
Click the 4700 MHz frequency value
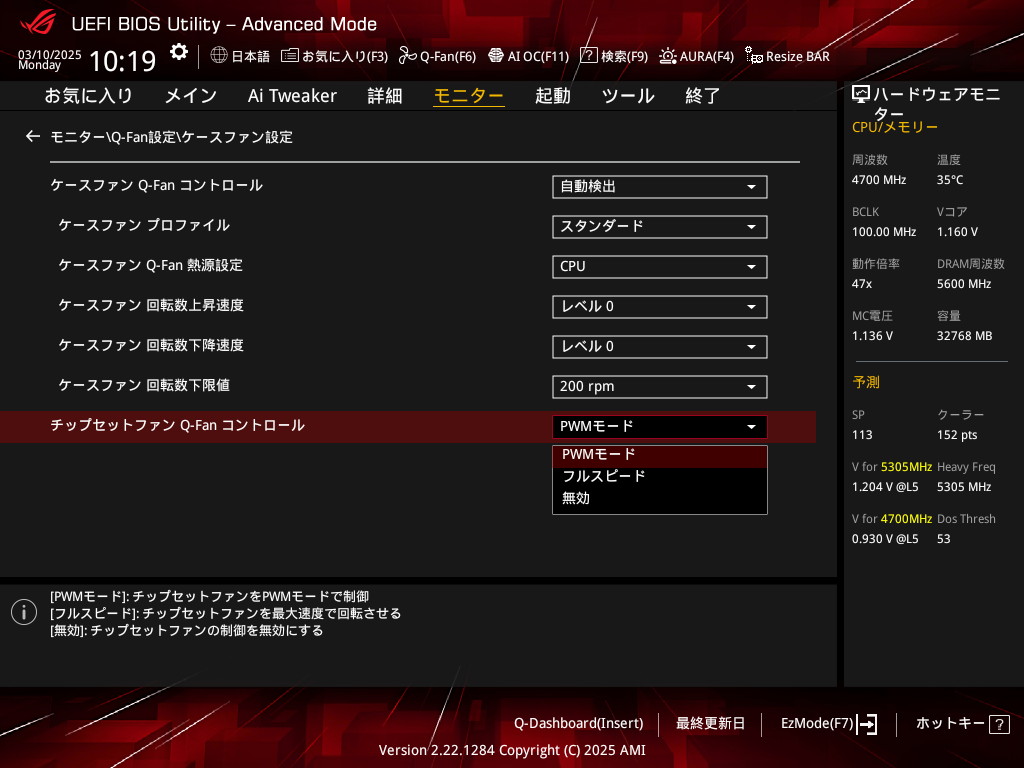[878, 180]
